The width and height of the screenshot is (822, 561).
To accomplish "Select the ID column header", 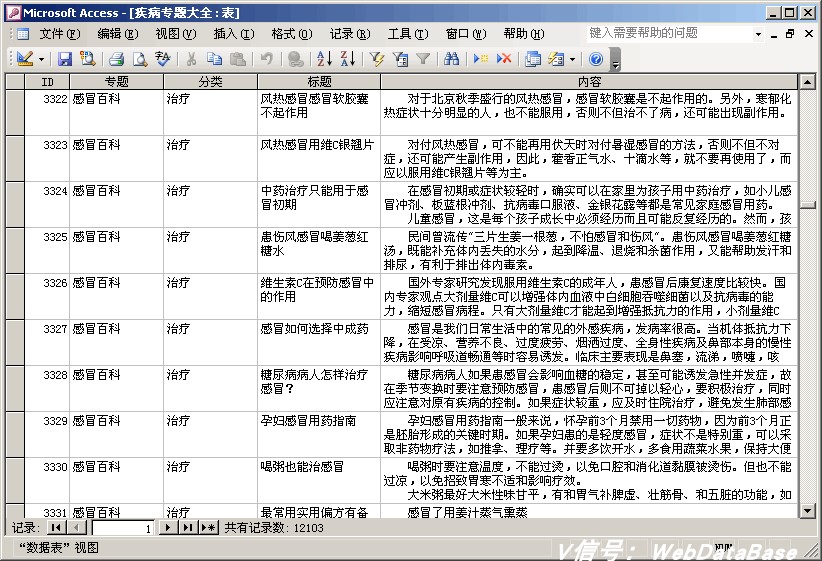I will (x=47, y=82).
